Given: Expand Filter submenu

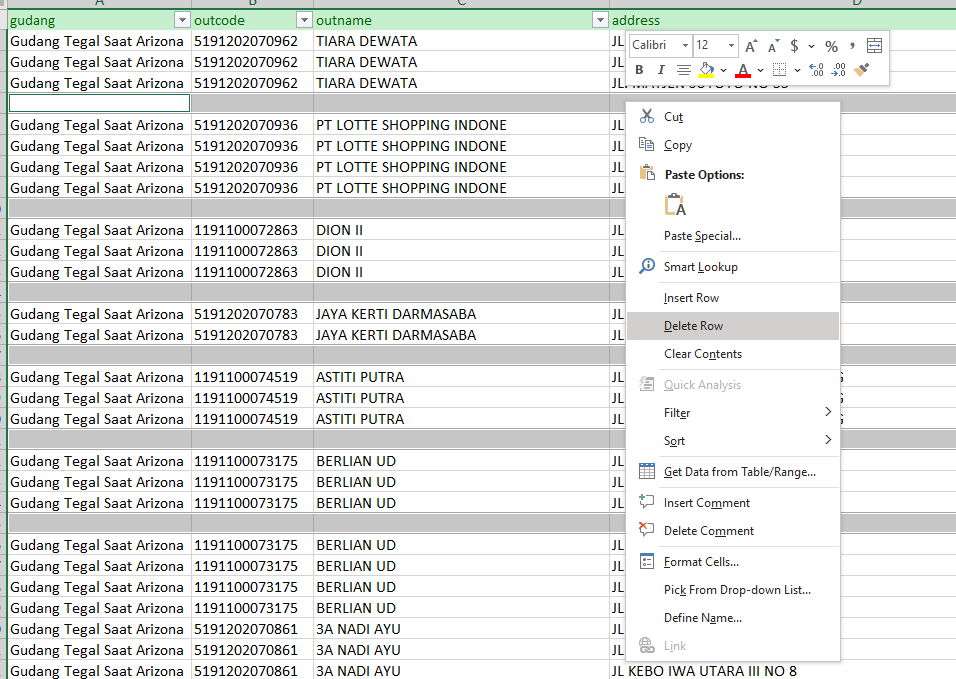Looking at the screenshot, I should tap(733, 413).
